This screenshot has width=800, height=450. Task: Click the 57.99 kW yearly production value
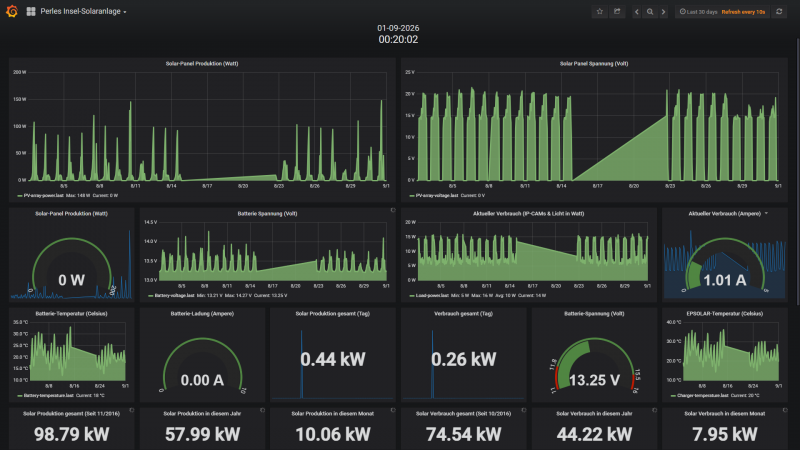[x=202, y=434]
